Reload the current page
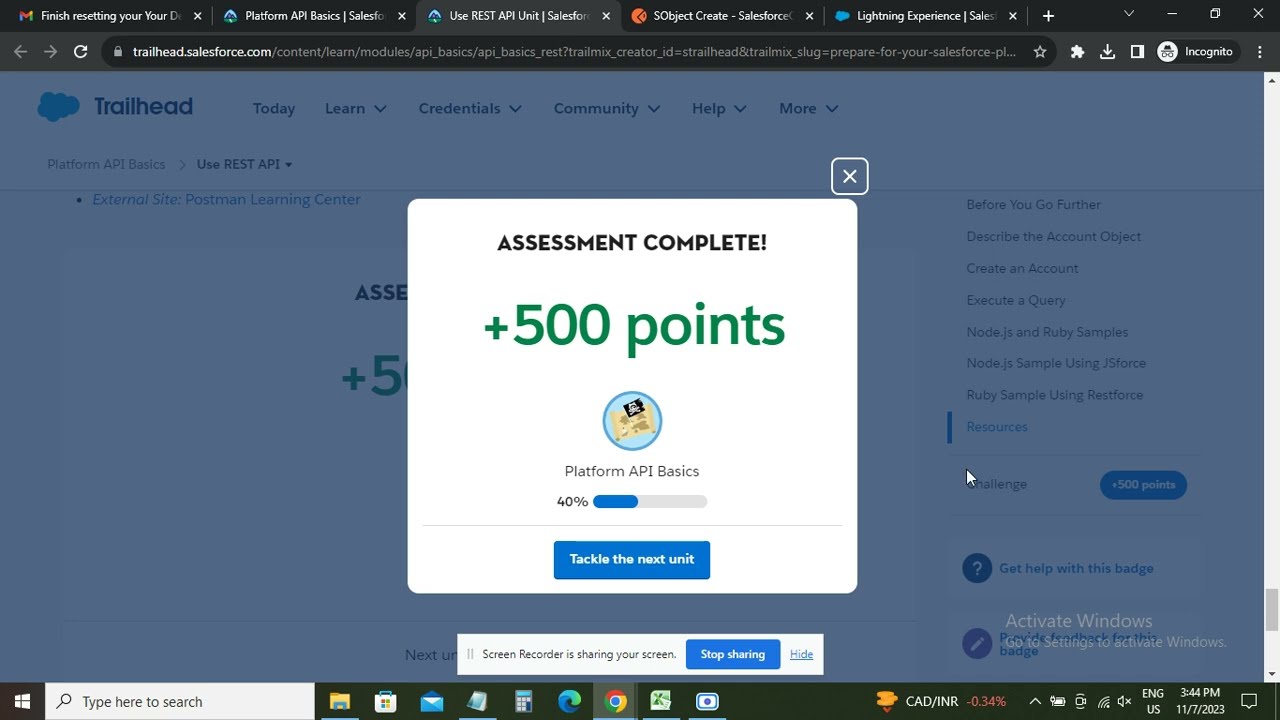This screenshot has height=720, width=1280. point(80,52)
